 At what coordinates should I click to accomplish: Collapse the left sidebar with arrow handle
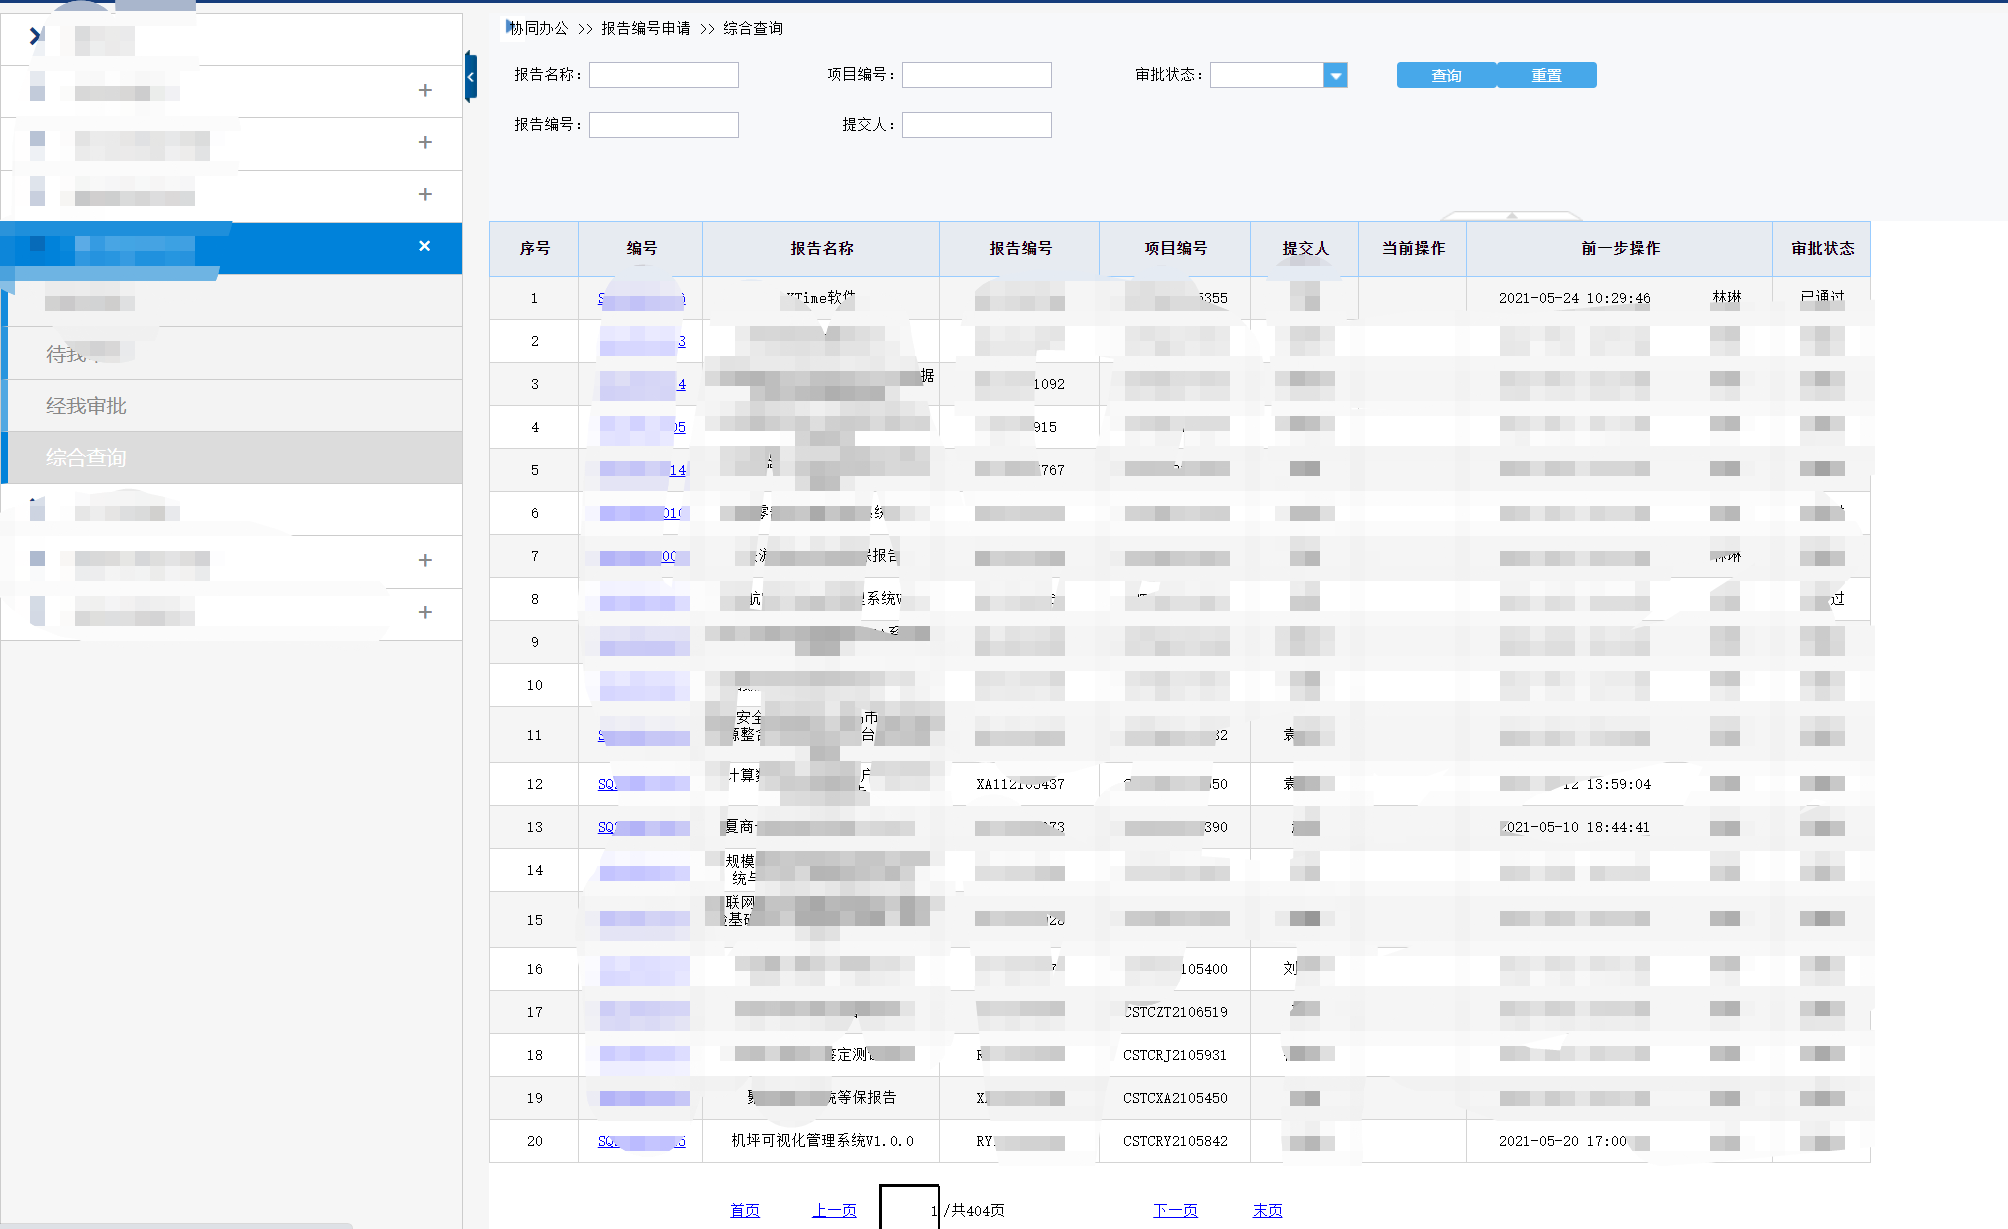click(471, 76)
